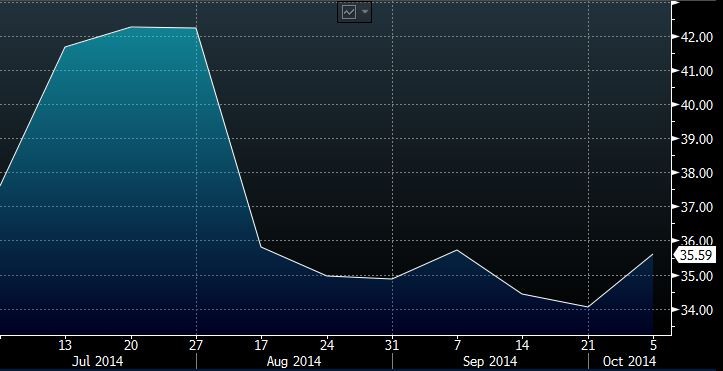The width and height of the screenshot is (723, 371).
Task: Click the Aug 2014 month label
Action: (x=294, y=361)
